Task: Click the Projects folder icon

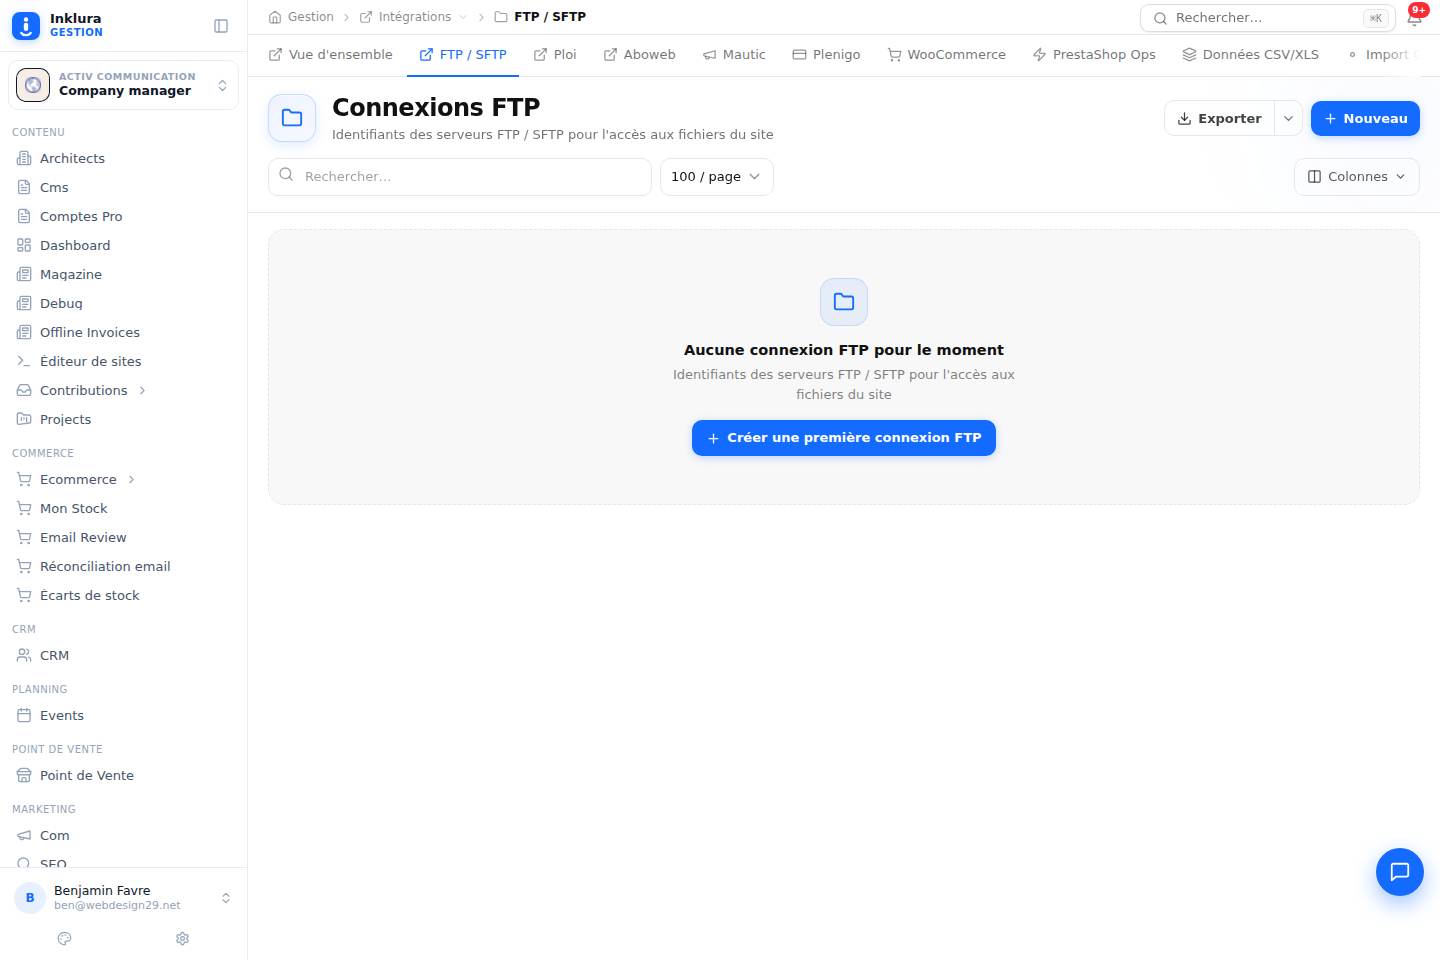Action: click(24, 419)
